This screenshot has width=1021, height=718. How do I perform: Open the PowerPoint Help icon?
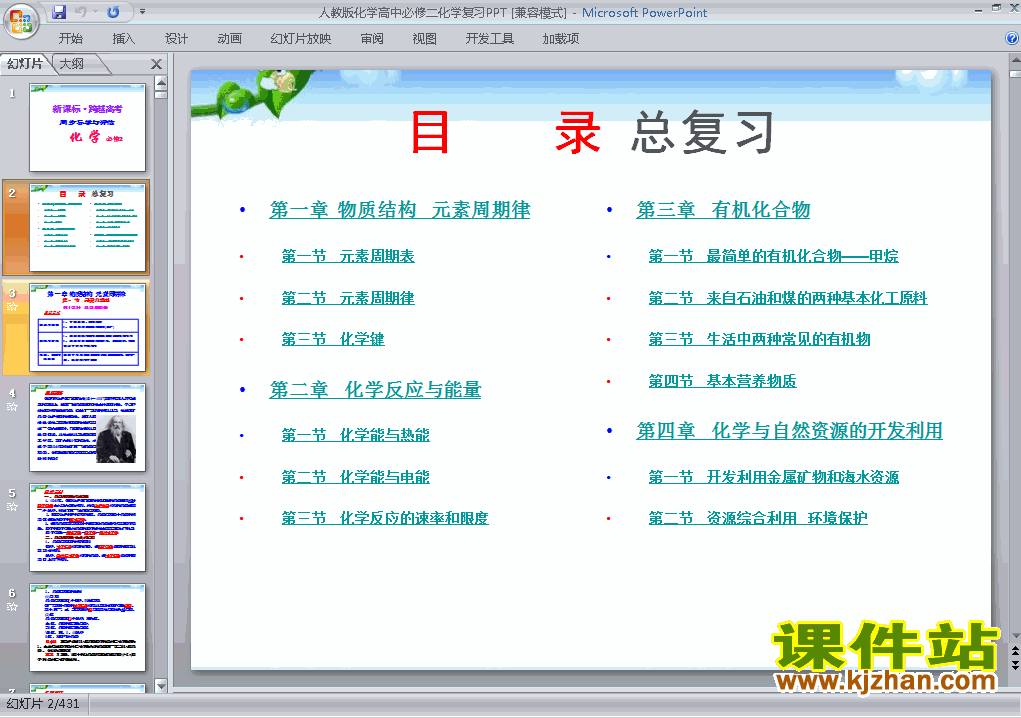(1013, 38)
